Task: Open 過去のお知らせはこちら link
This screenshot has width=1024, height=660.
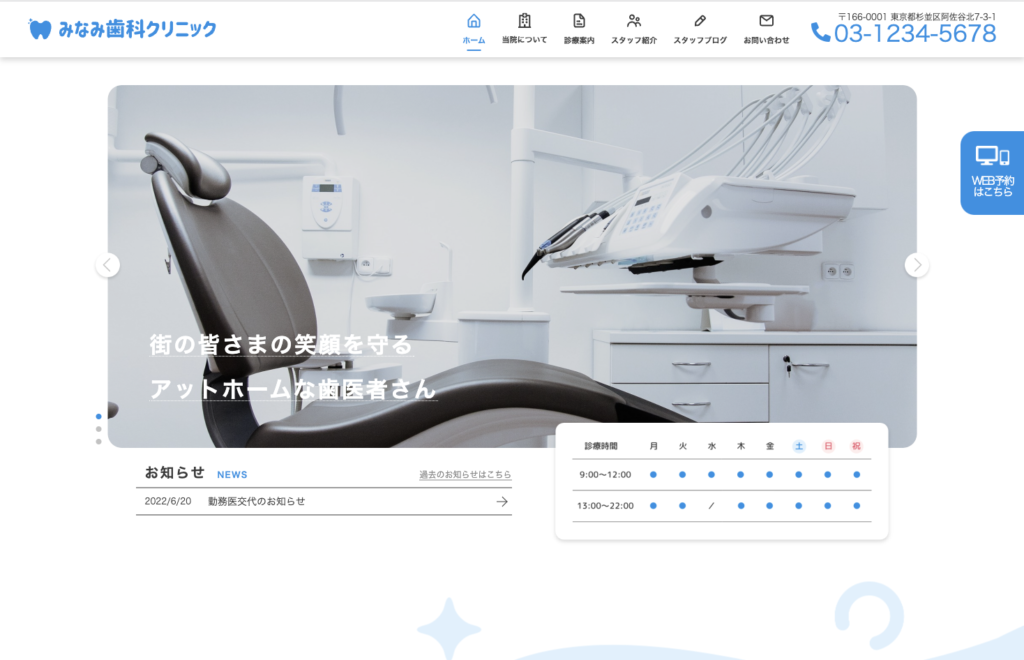Action: point(465,474)
